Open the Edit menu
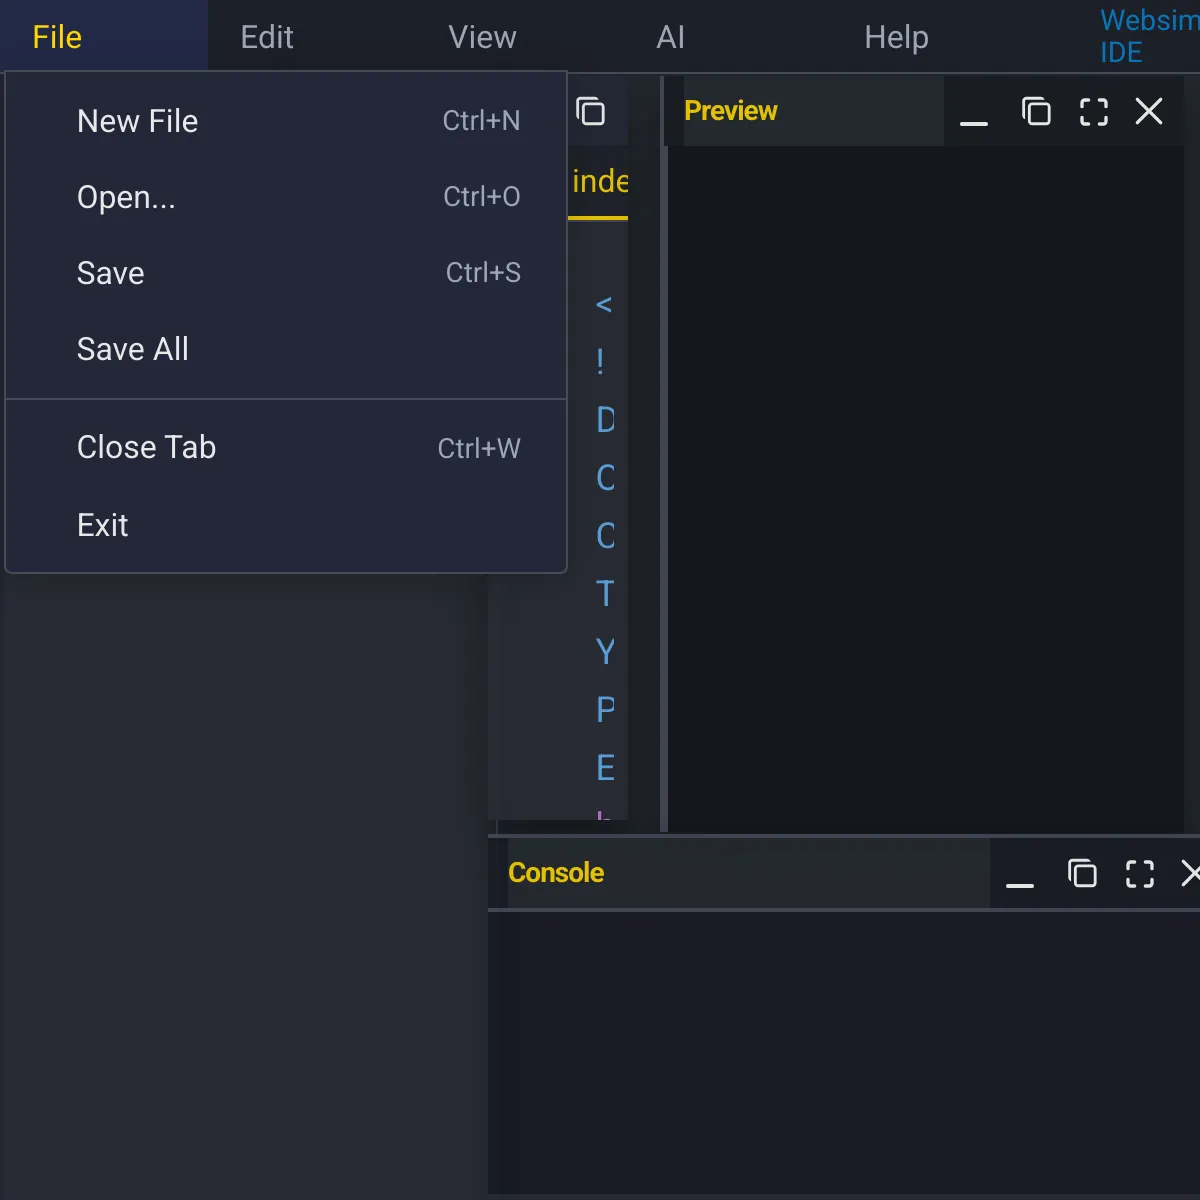 click(x=266, y=36)
